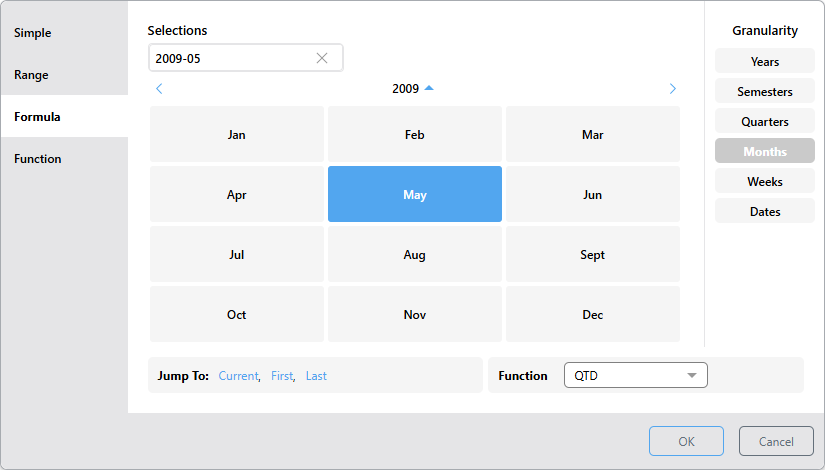Go to previous year with left arrow
Viewport: 825px width, 470px height.
pyautogui.click(x=159, y=89)
